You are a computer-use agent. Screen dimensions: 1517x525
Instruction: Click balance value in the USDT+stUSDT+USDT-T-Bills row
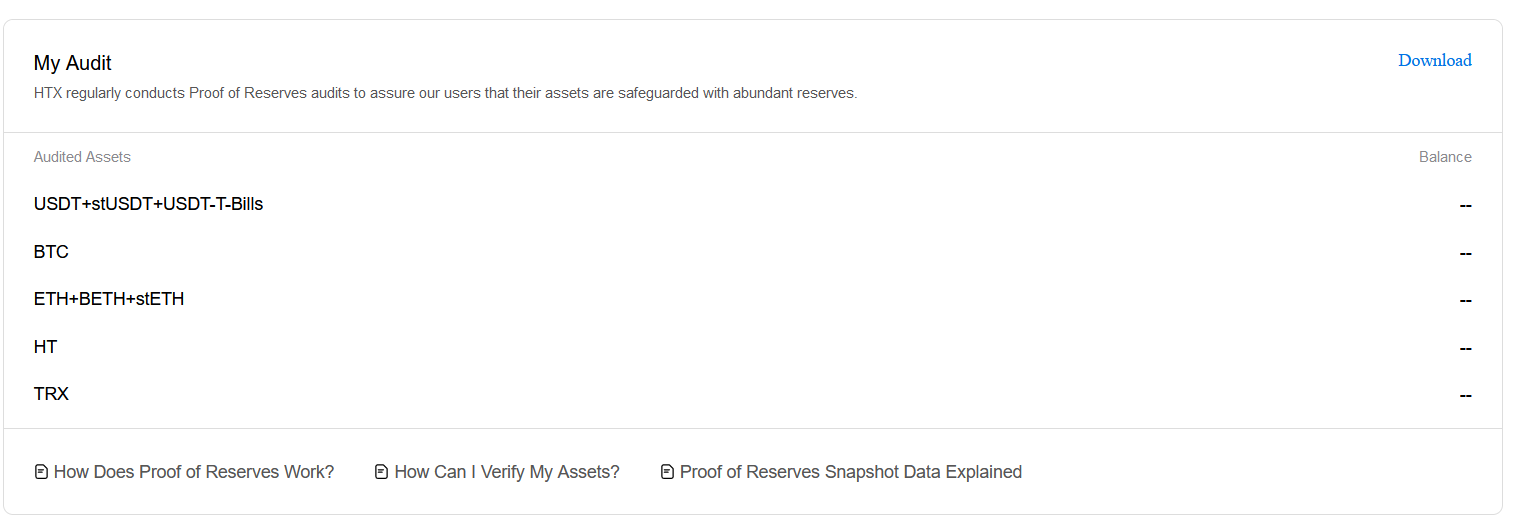1465,205
